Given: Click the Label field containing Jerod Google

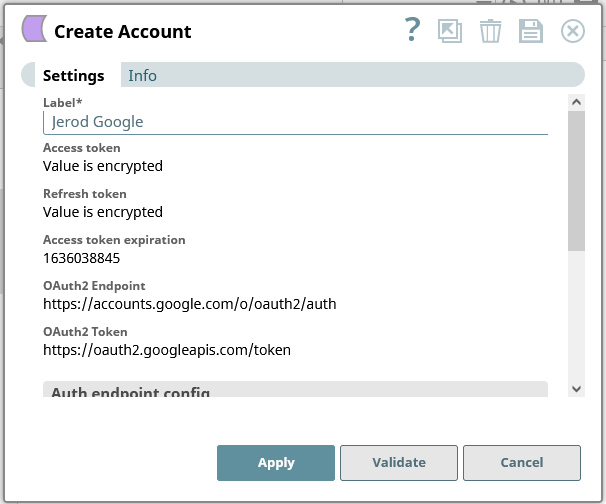Looking at the screenshot, I should click(x=295, y=122).
